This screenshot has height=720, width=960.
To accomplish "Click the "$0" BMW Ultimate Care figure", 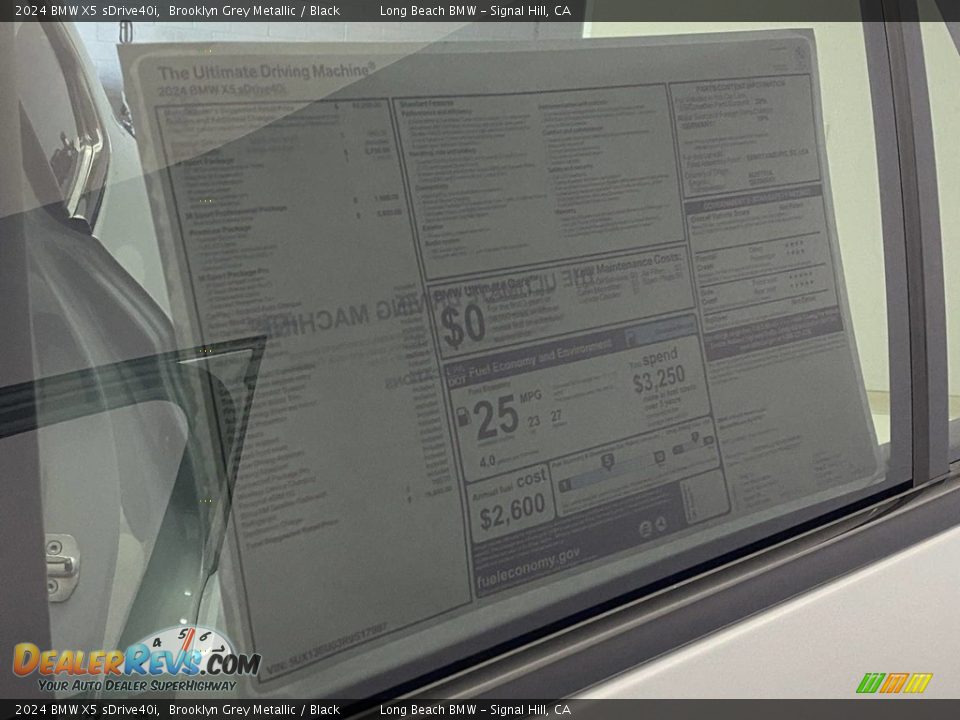I will tap(463, 325).
